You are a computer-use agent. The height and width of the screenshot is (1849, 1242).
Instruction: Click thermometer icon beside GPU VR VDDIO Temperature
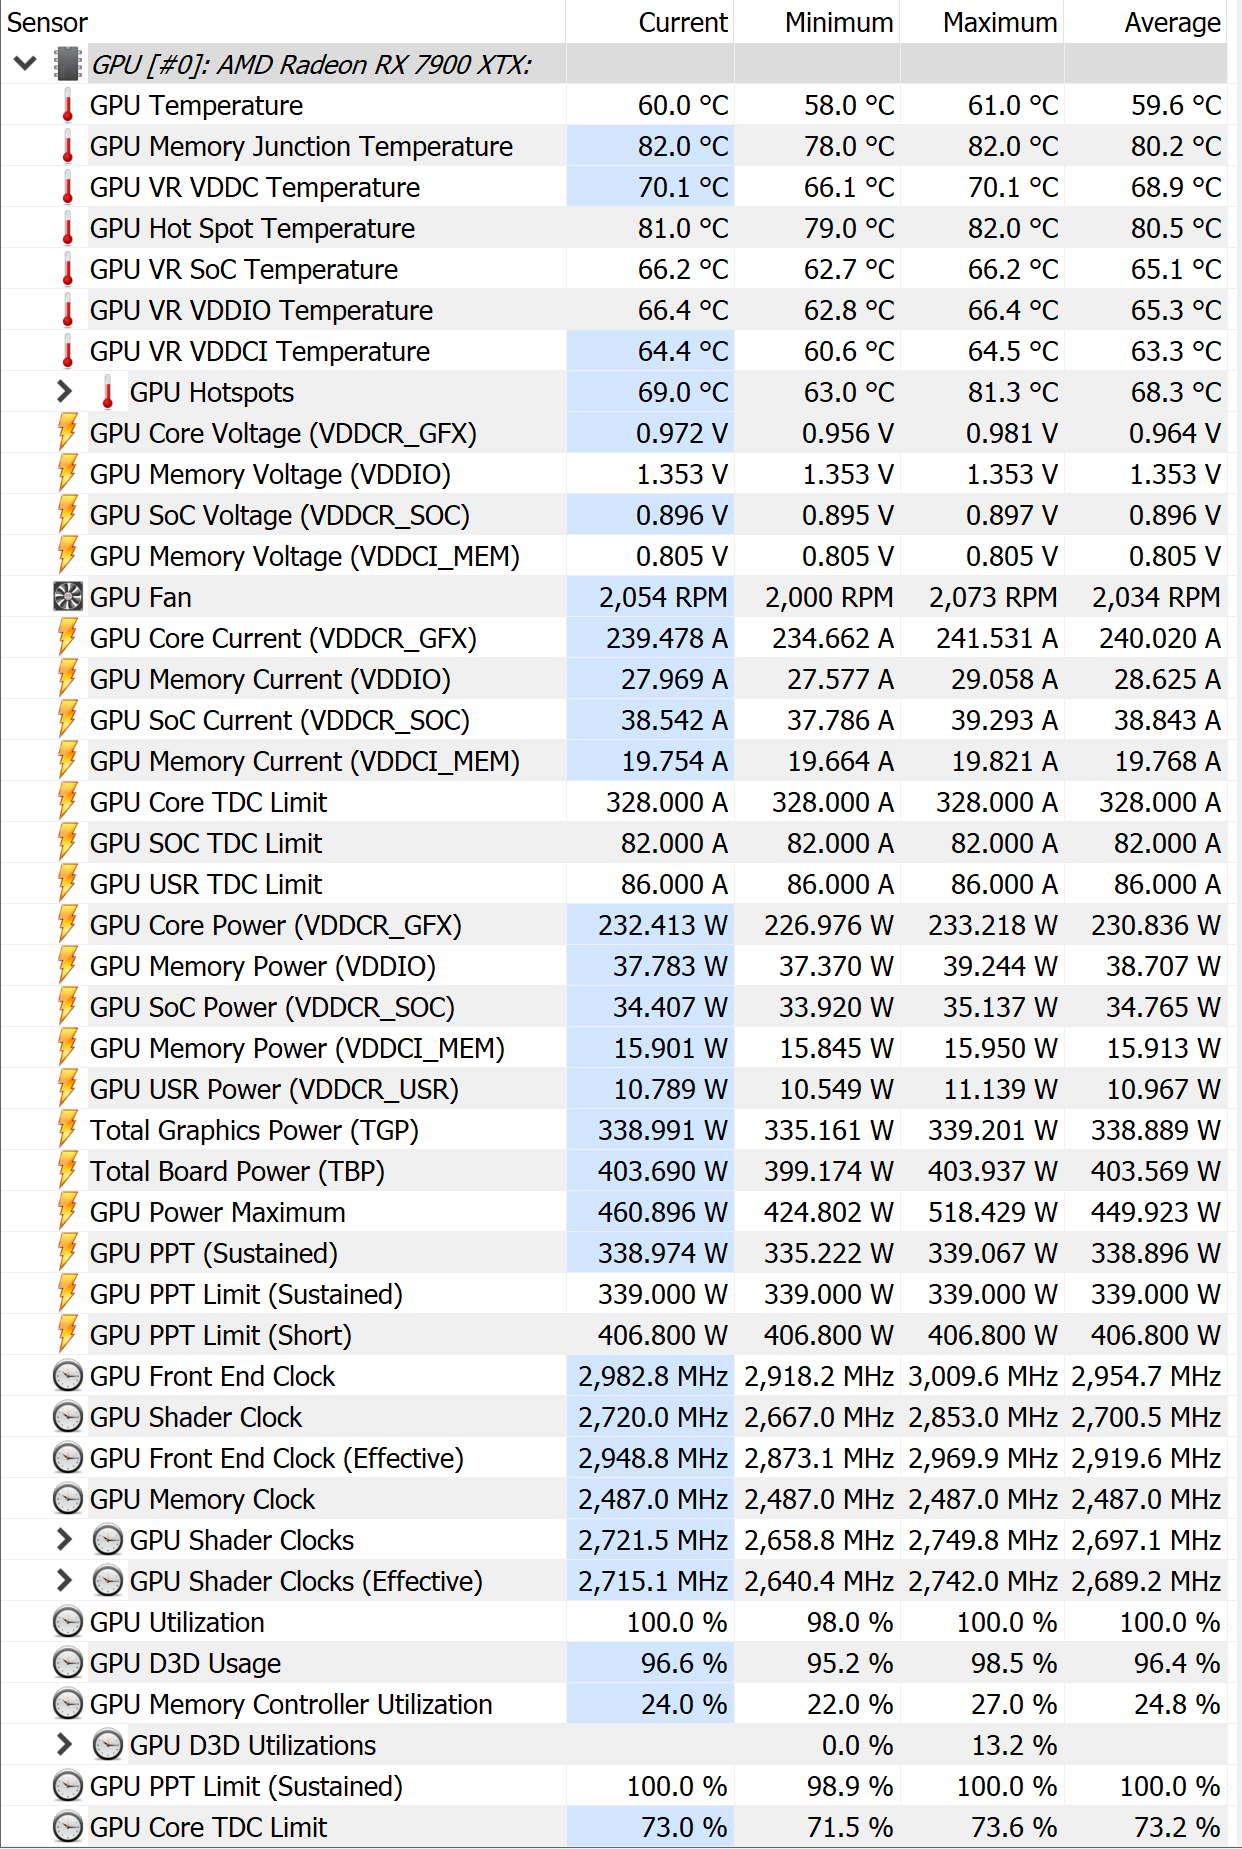pos(68,310)
